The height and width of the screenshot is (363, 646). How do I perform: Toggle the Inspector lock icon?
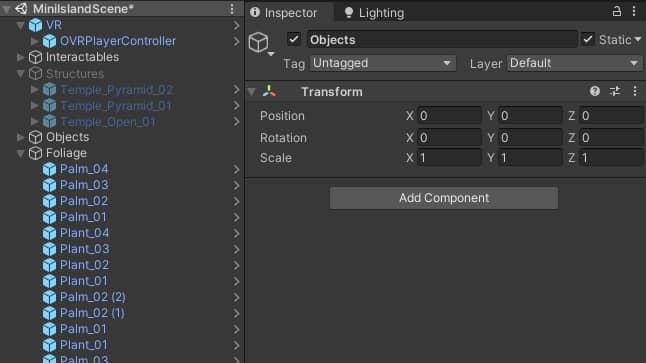pos(617,11)
